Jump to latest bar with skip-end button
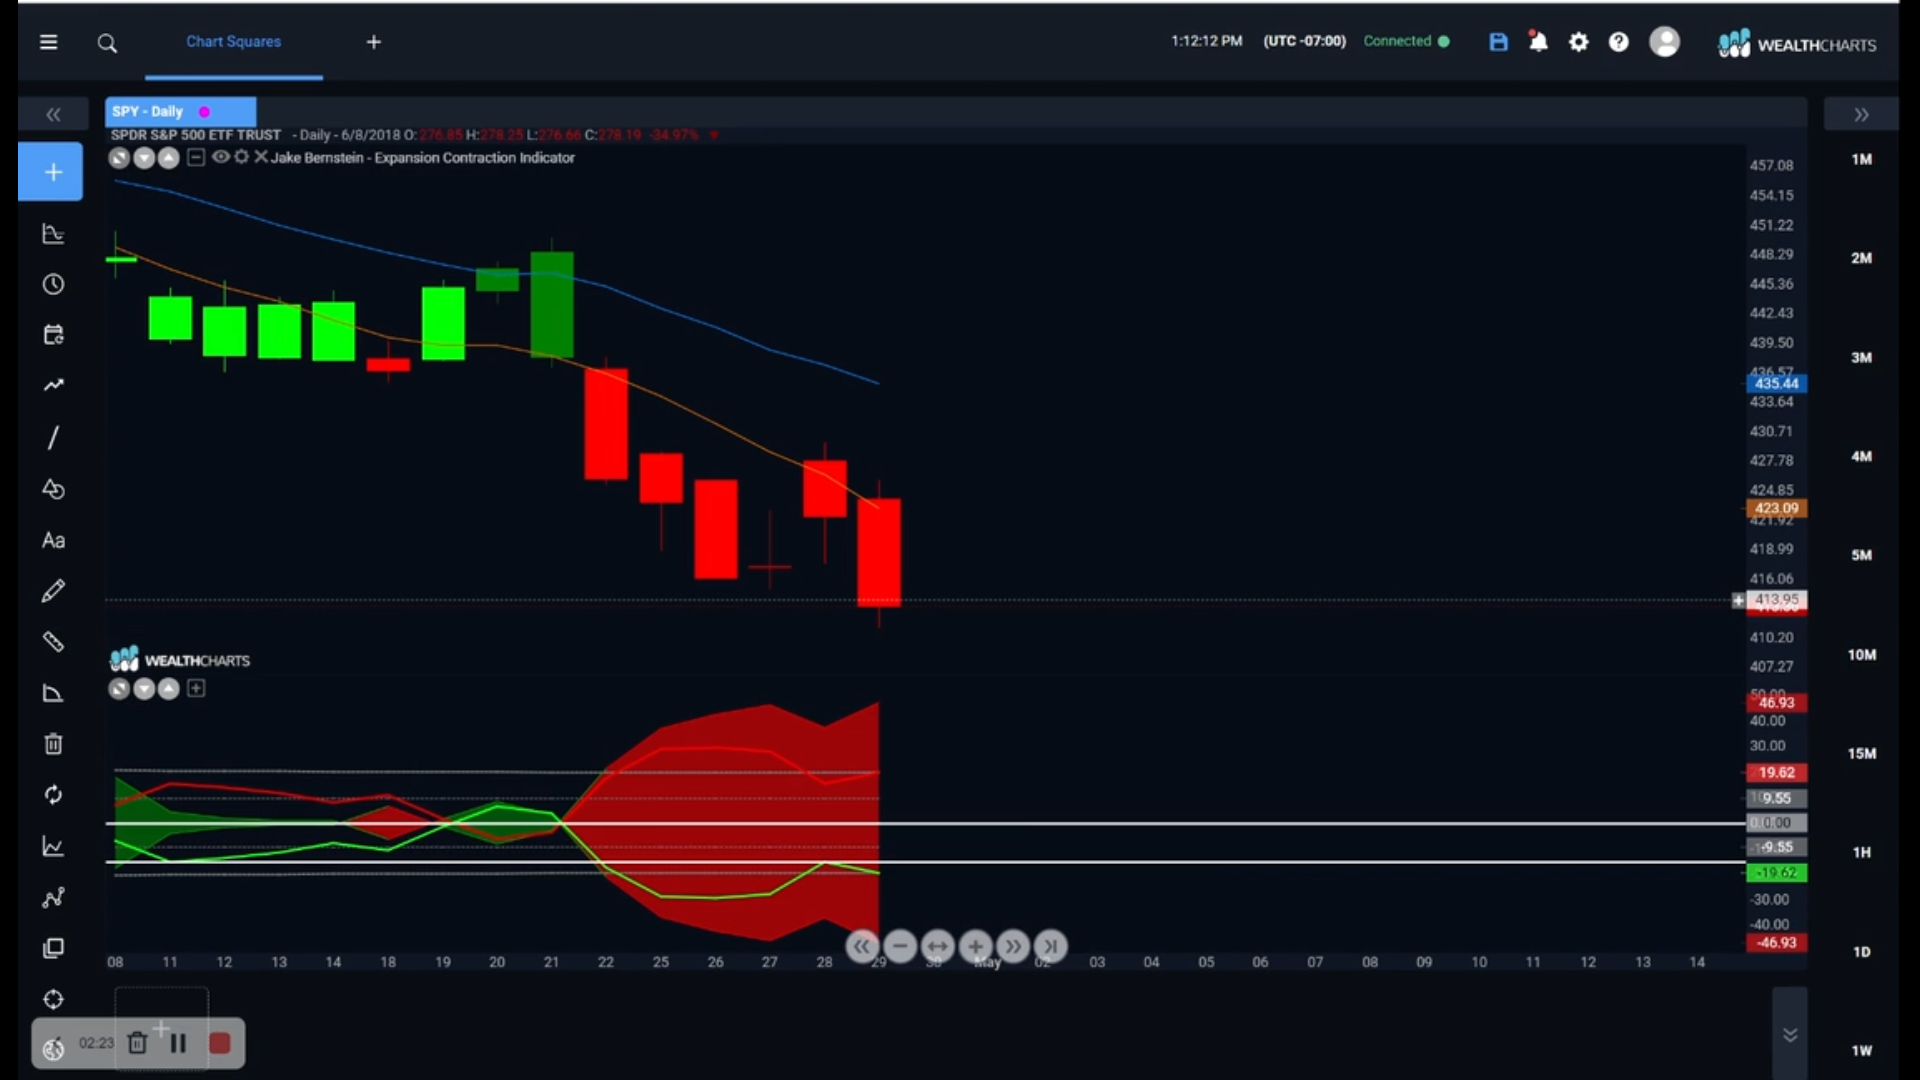 [1050, 946]
